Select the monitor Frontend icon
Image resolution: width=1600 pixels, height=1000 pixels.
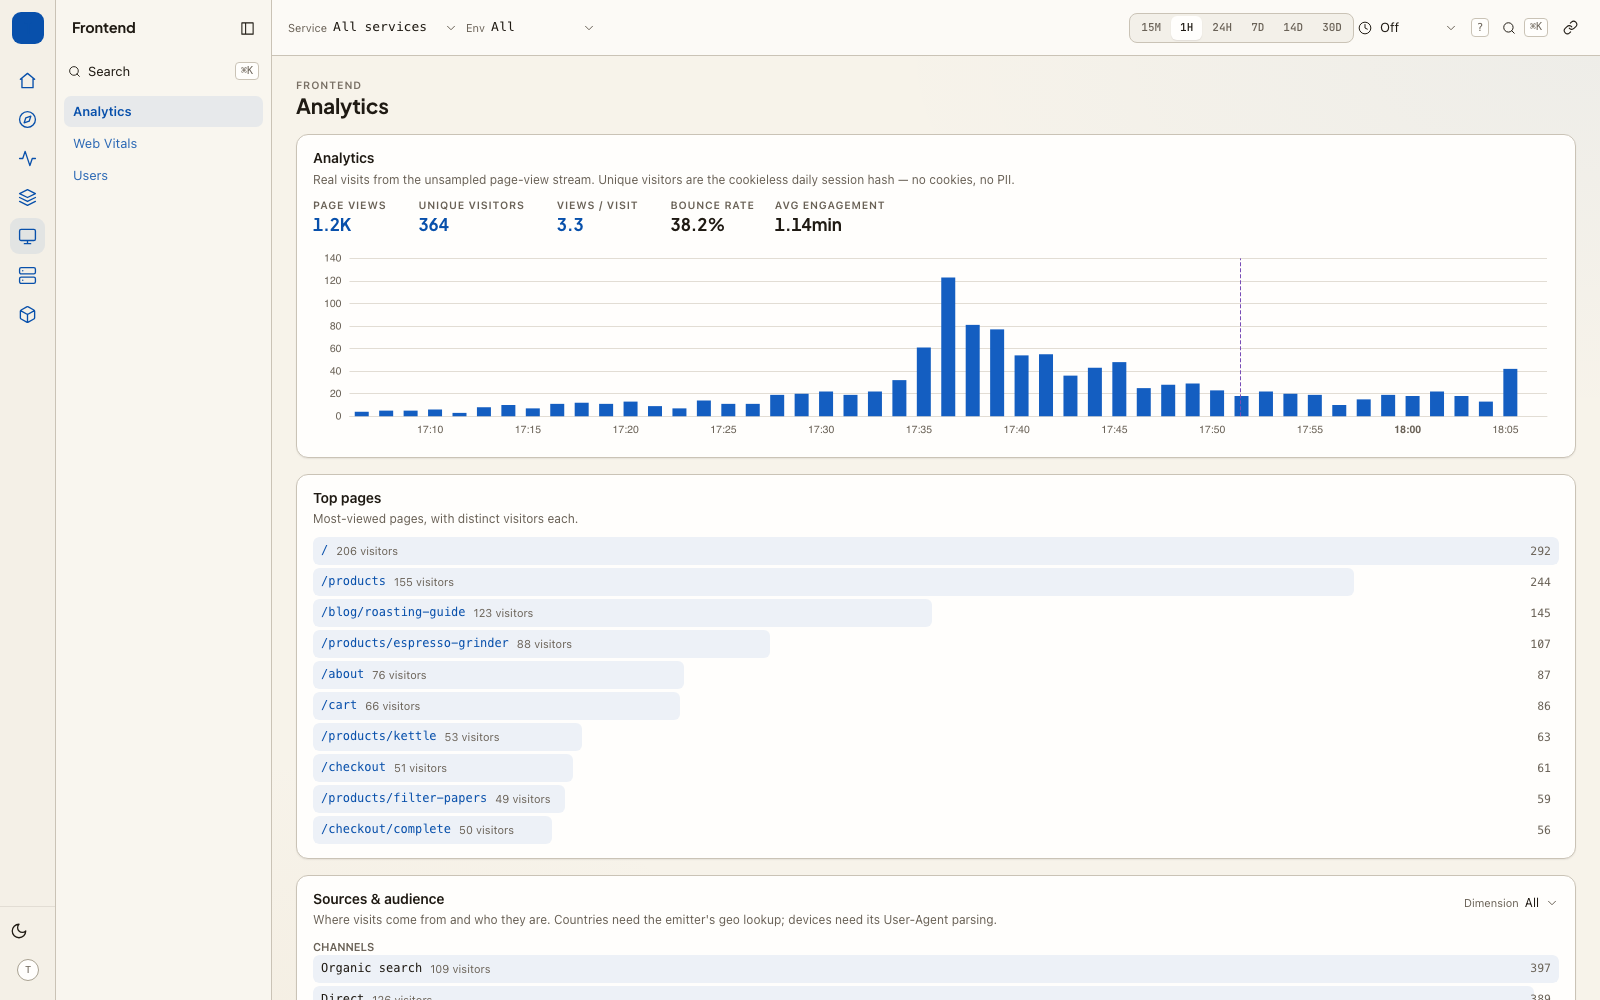28,237
